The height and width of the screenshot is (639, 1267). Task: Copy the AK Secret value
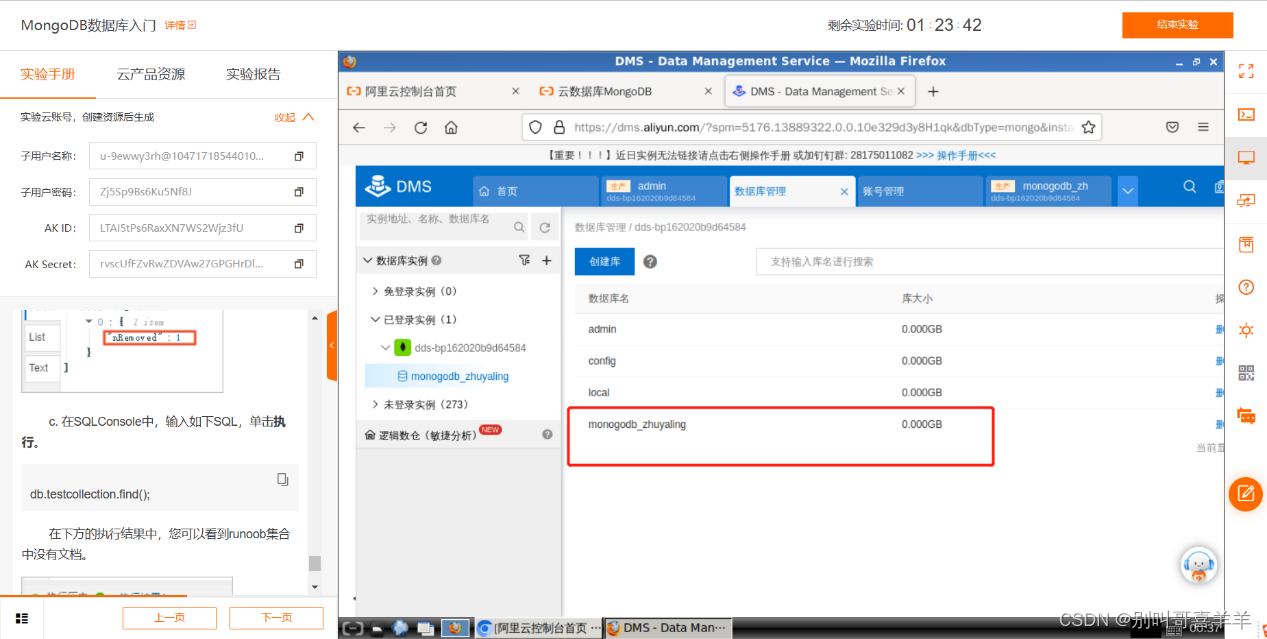(x=298, y=264)
